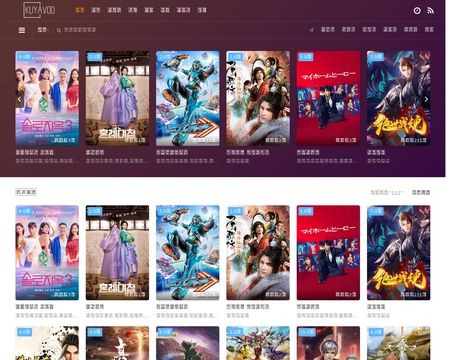
Task: Click the outlined section label above lower grid
Action: pos(26,192)
